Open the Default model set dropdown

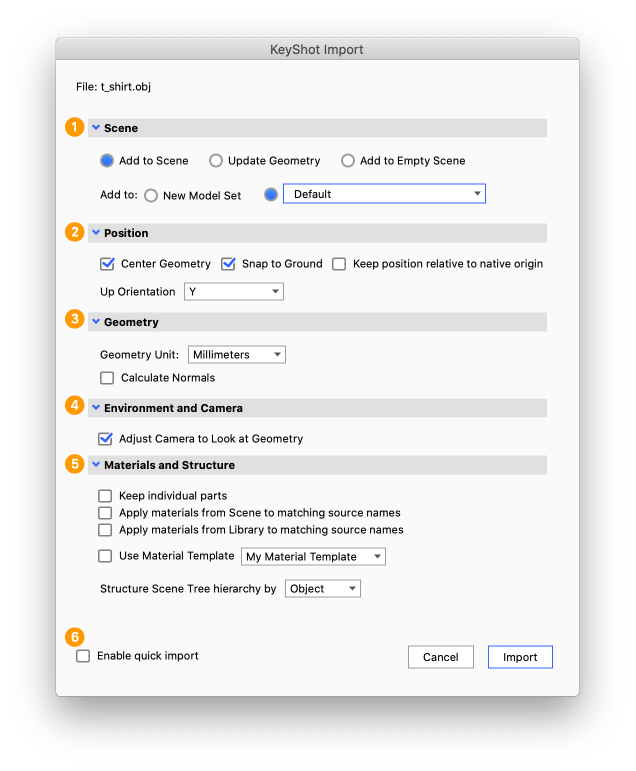[x=384, y=194]
